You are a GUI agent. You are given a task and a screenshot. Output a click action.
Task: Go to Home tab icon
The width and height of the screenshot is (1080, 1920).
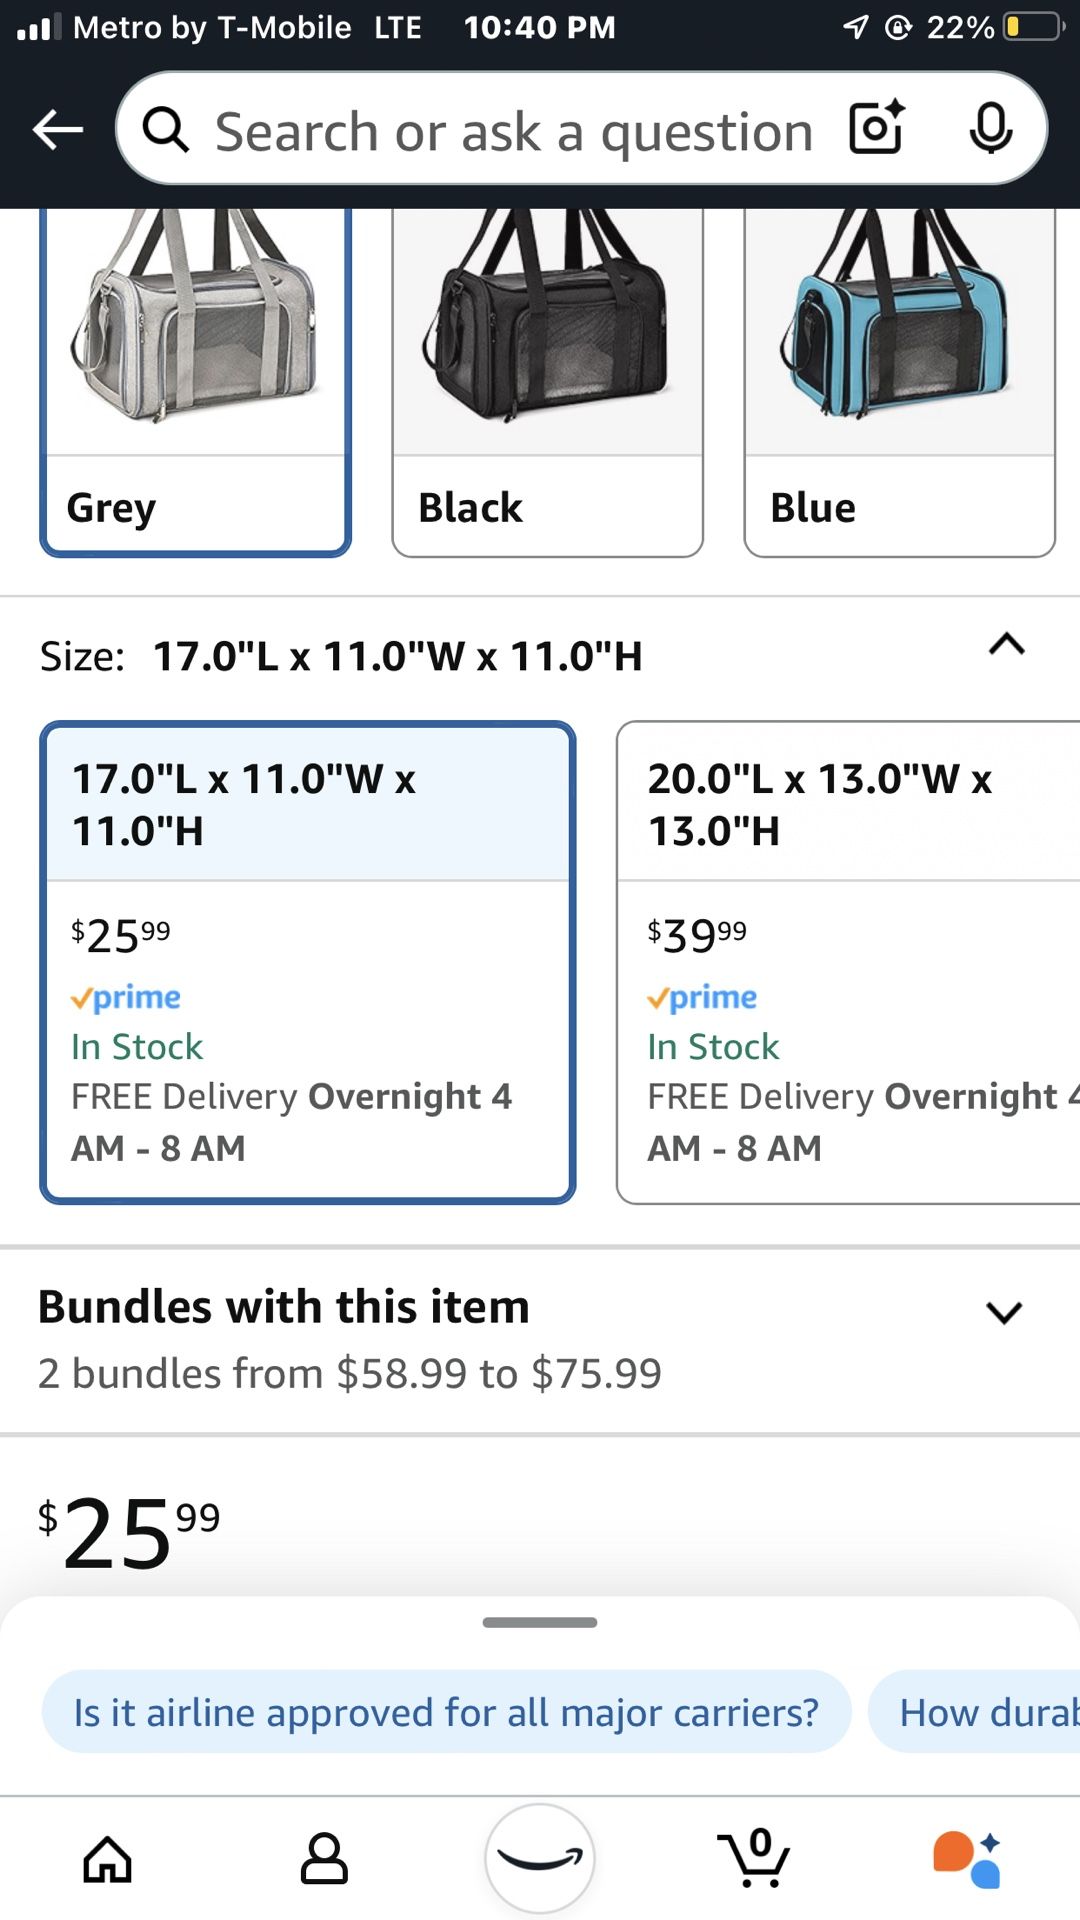tap(107, 1859)
